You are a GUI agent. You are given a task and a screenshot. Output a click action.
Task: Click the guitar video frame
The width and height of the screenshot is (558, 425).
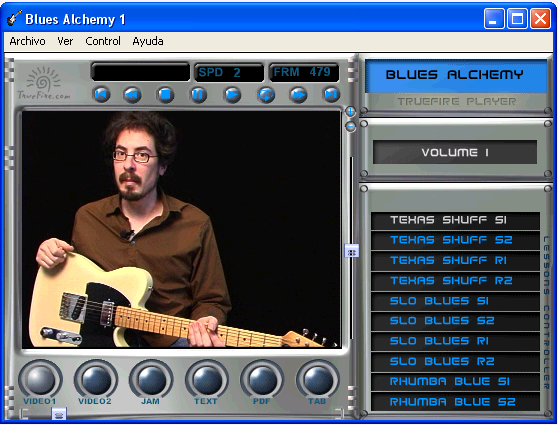(x=181, y=230)
